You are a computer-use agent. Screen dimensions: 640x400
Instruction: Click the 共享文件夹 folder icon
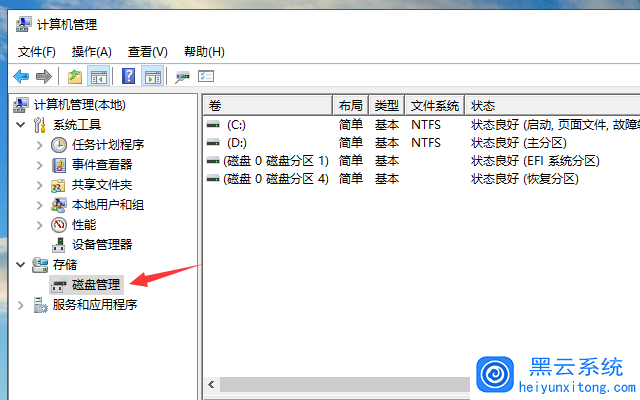tap(58, 185)
